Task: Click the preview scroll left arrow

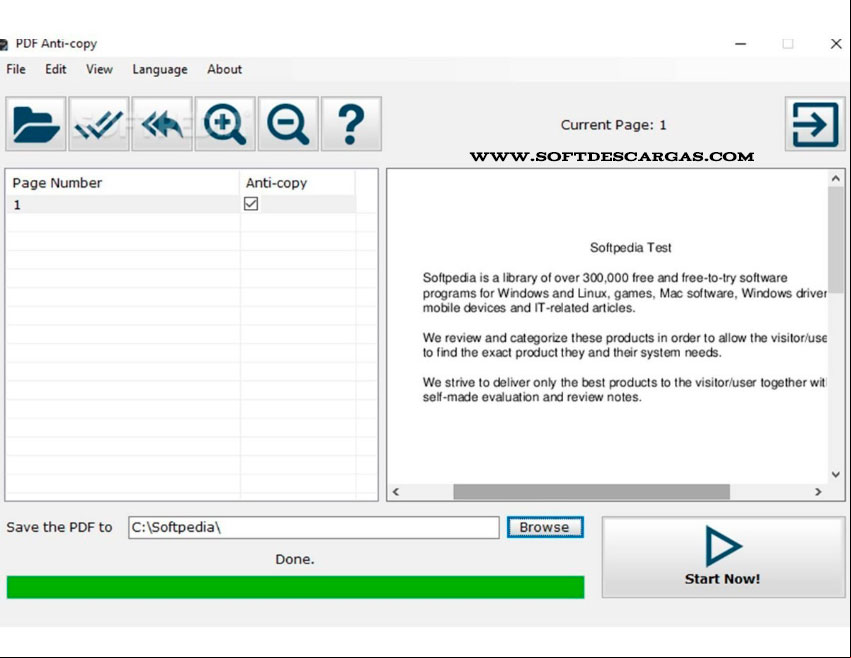Action: pyautogui.click(x=396, y=492)
